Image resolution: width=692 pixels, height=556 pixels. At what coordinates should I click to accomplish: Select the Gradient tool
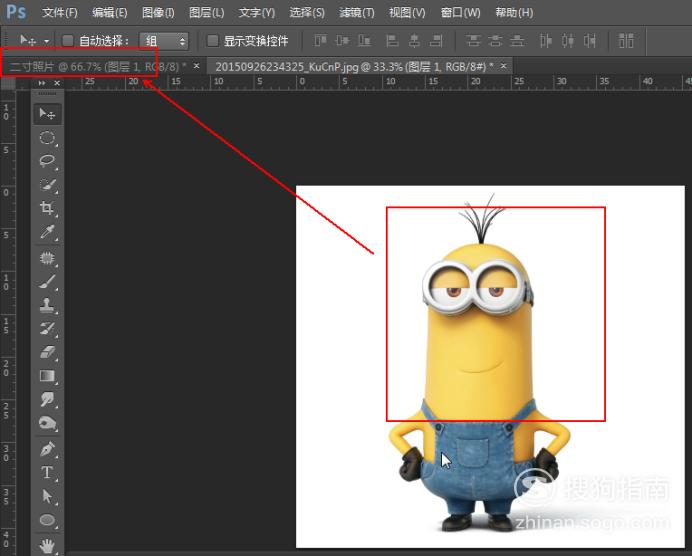47,376
